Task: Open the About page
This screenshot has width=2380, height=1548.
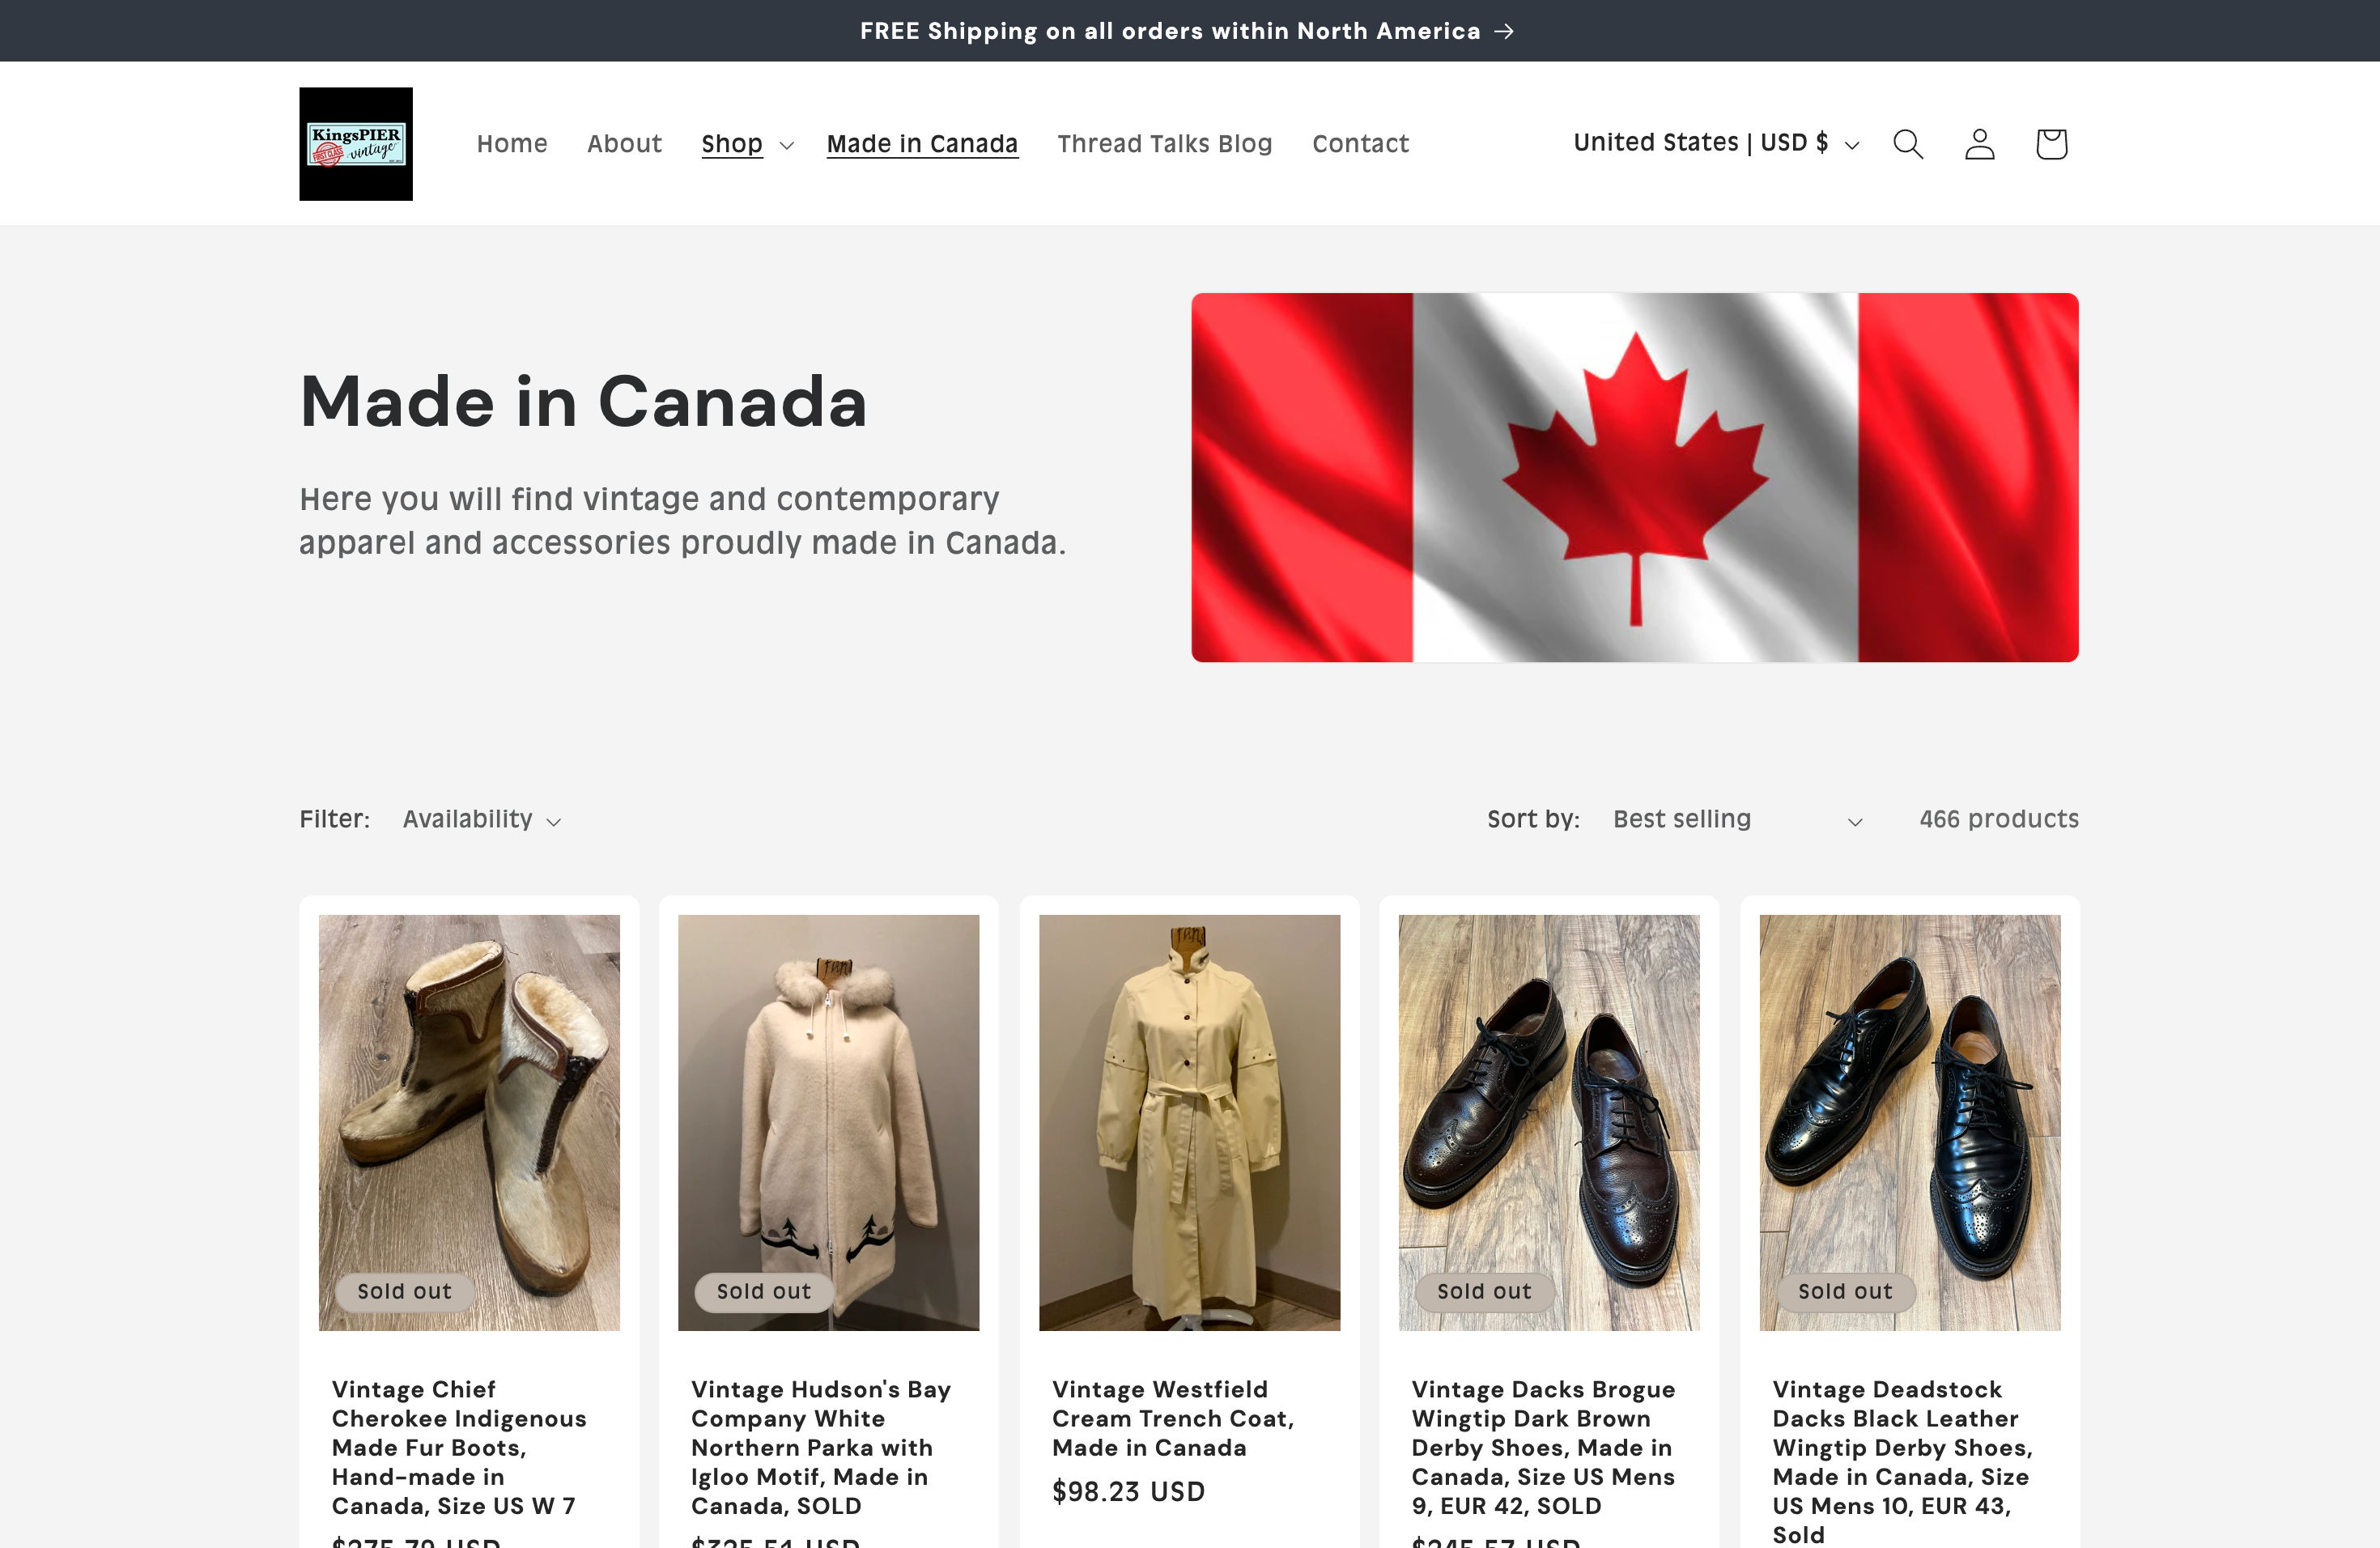Action: point(624,144)
